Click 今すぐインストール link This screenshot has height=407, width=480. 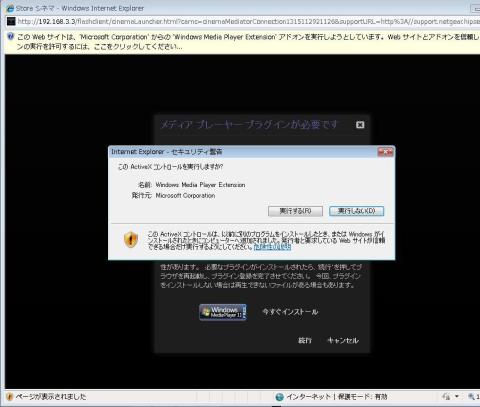pyautogui.click(x=290, y=312)
